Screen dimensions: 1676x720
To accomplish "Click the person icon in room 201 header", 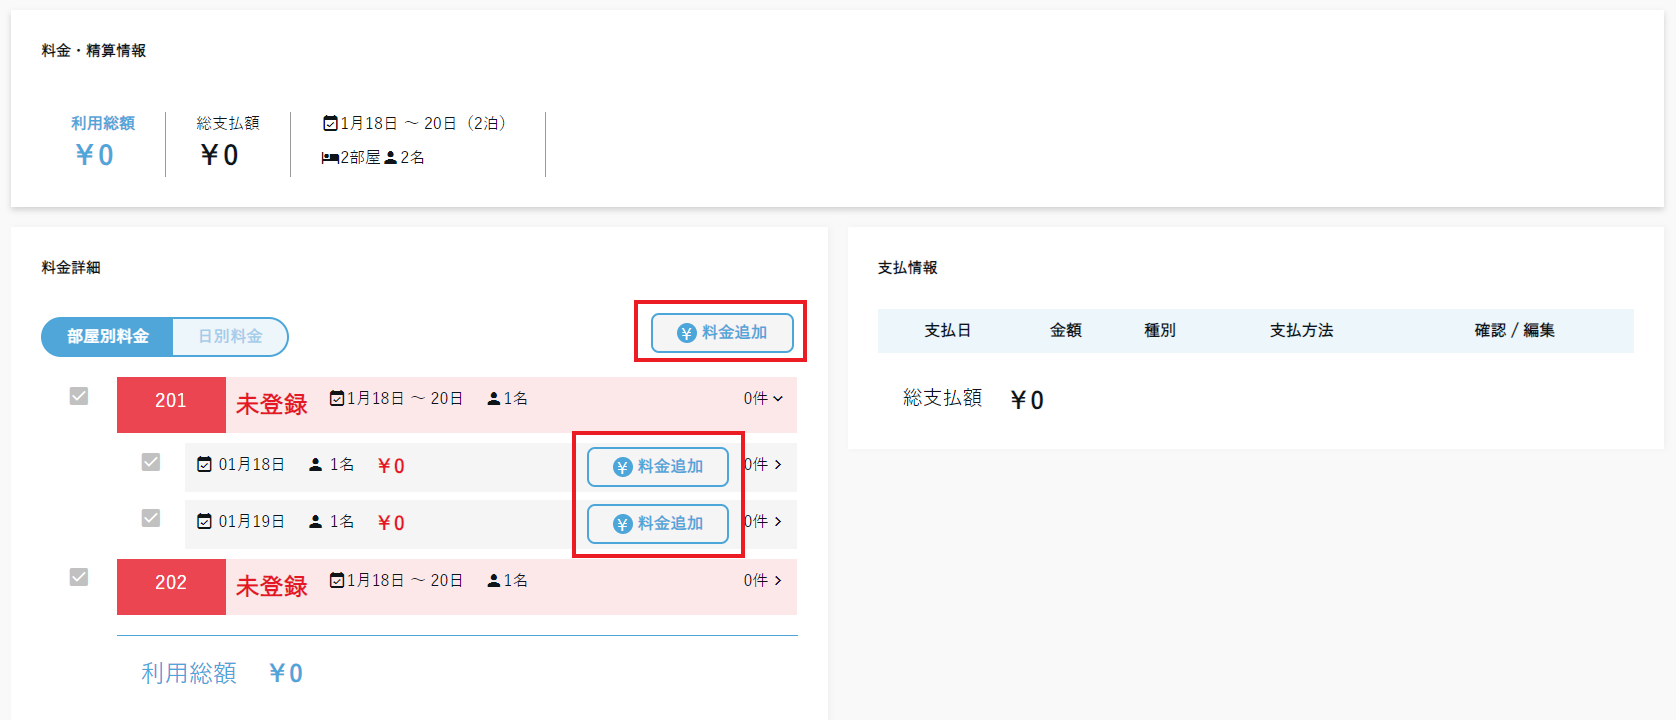I will [494, 399].
